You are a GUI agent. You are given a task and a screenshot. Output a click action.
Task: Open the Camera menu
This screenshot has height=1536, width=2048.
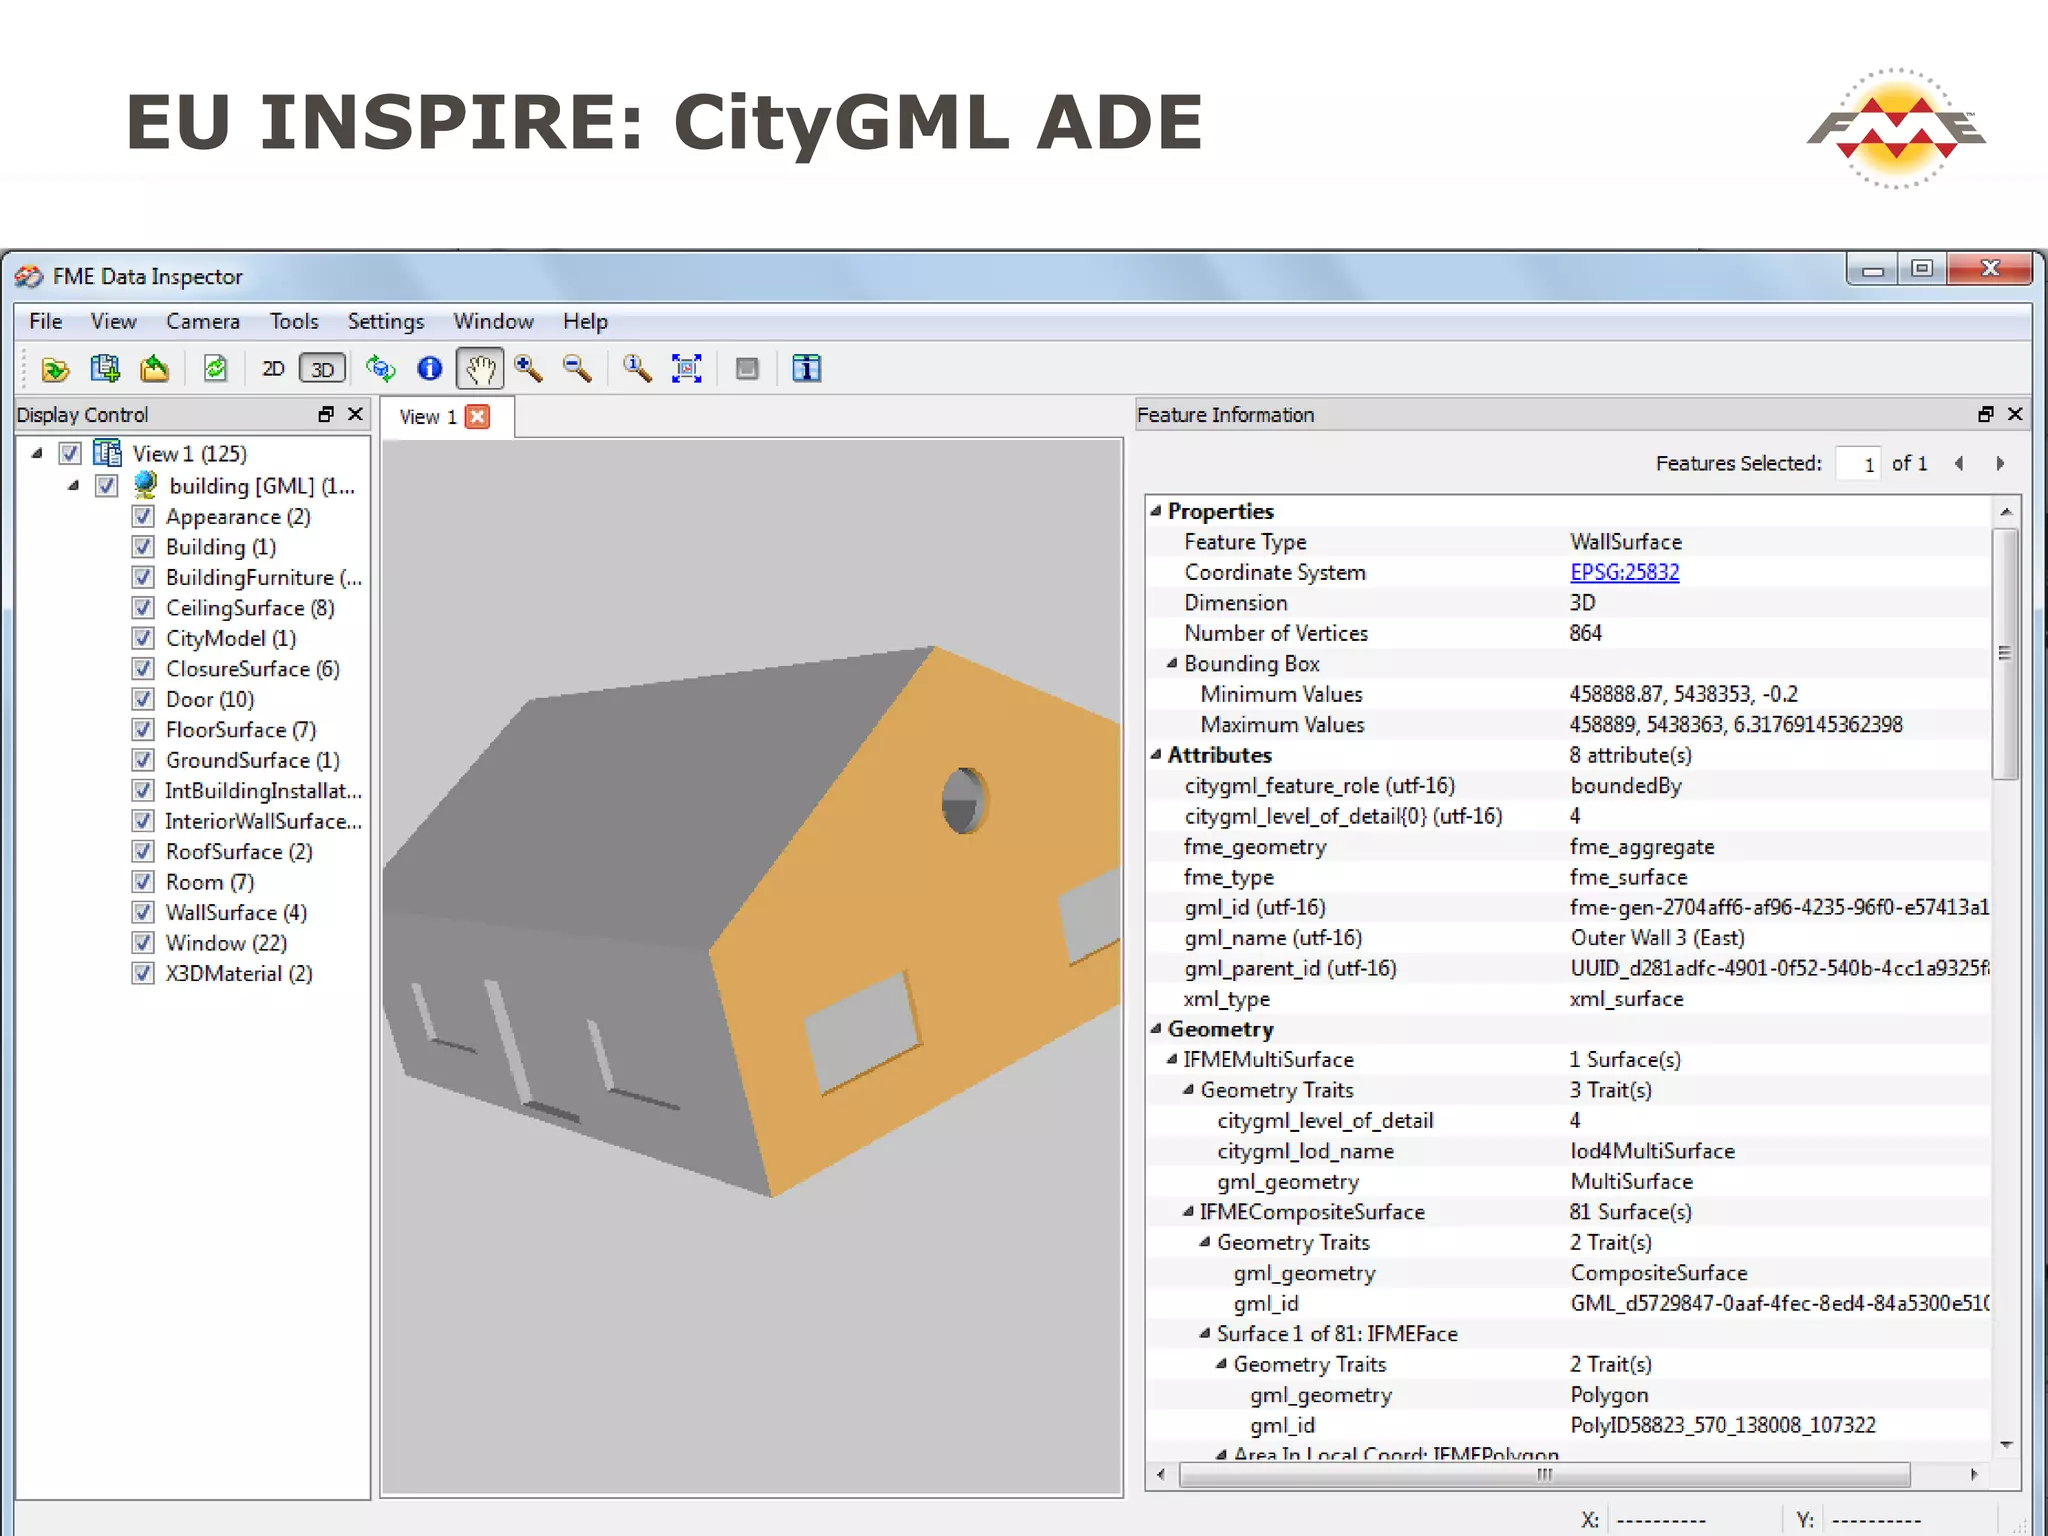pos(203,321)
